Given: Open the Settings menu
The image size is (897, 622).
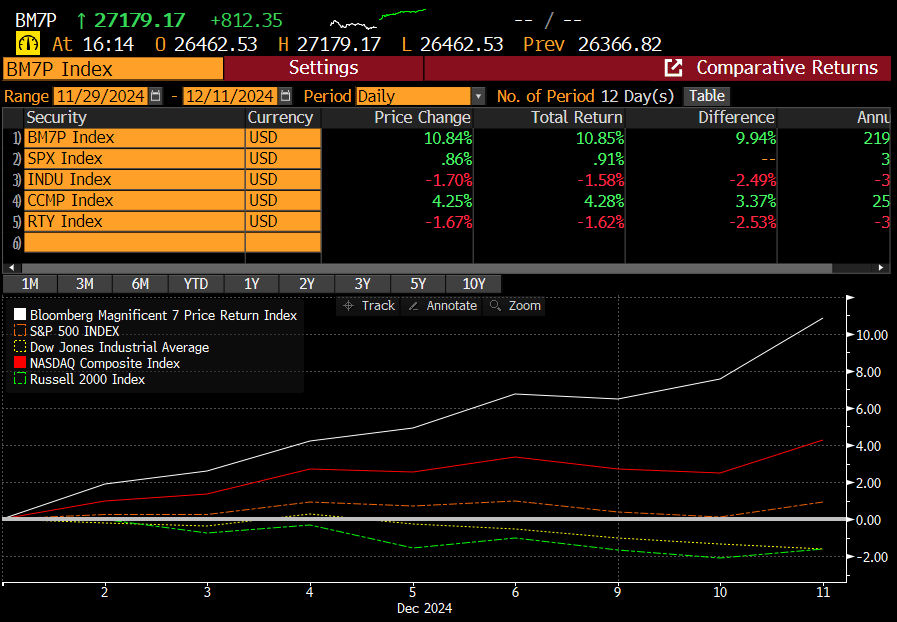Looking at the screenshot, I should pos(323,68).
